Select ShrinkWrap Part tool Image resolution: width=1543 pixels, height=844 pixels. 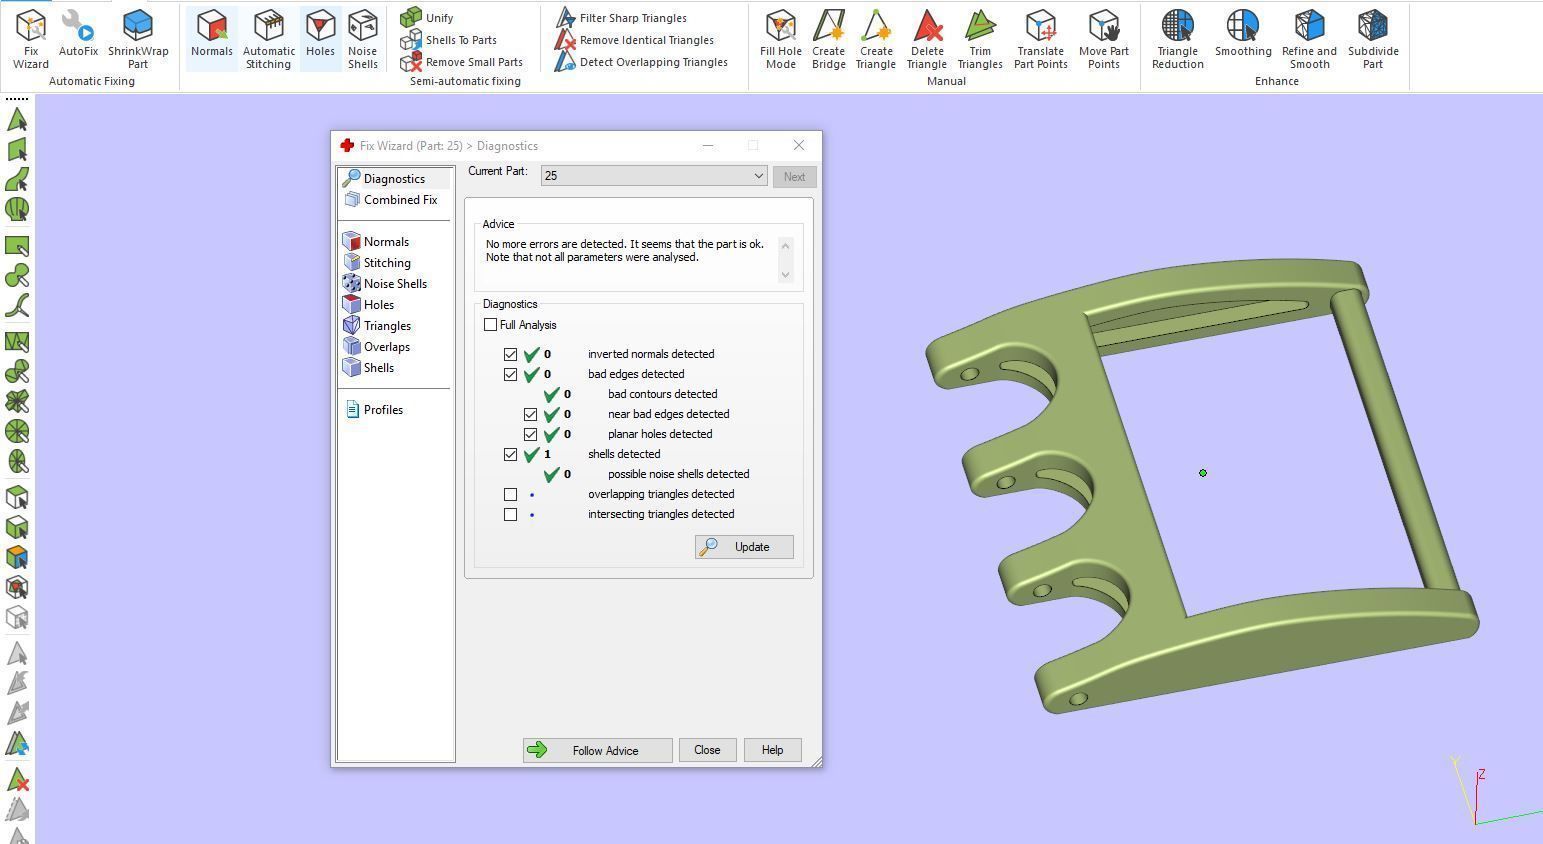pos(138,39)
